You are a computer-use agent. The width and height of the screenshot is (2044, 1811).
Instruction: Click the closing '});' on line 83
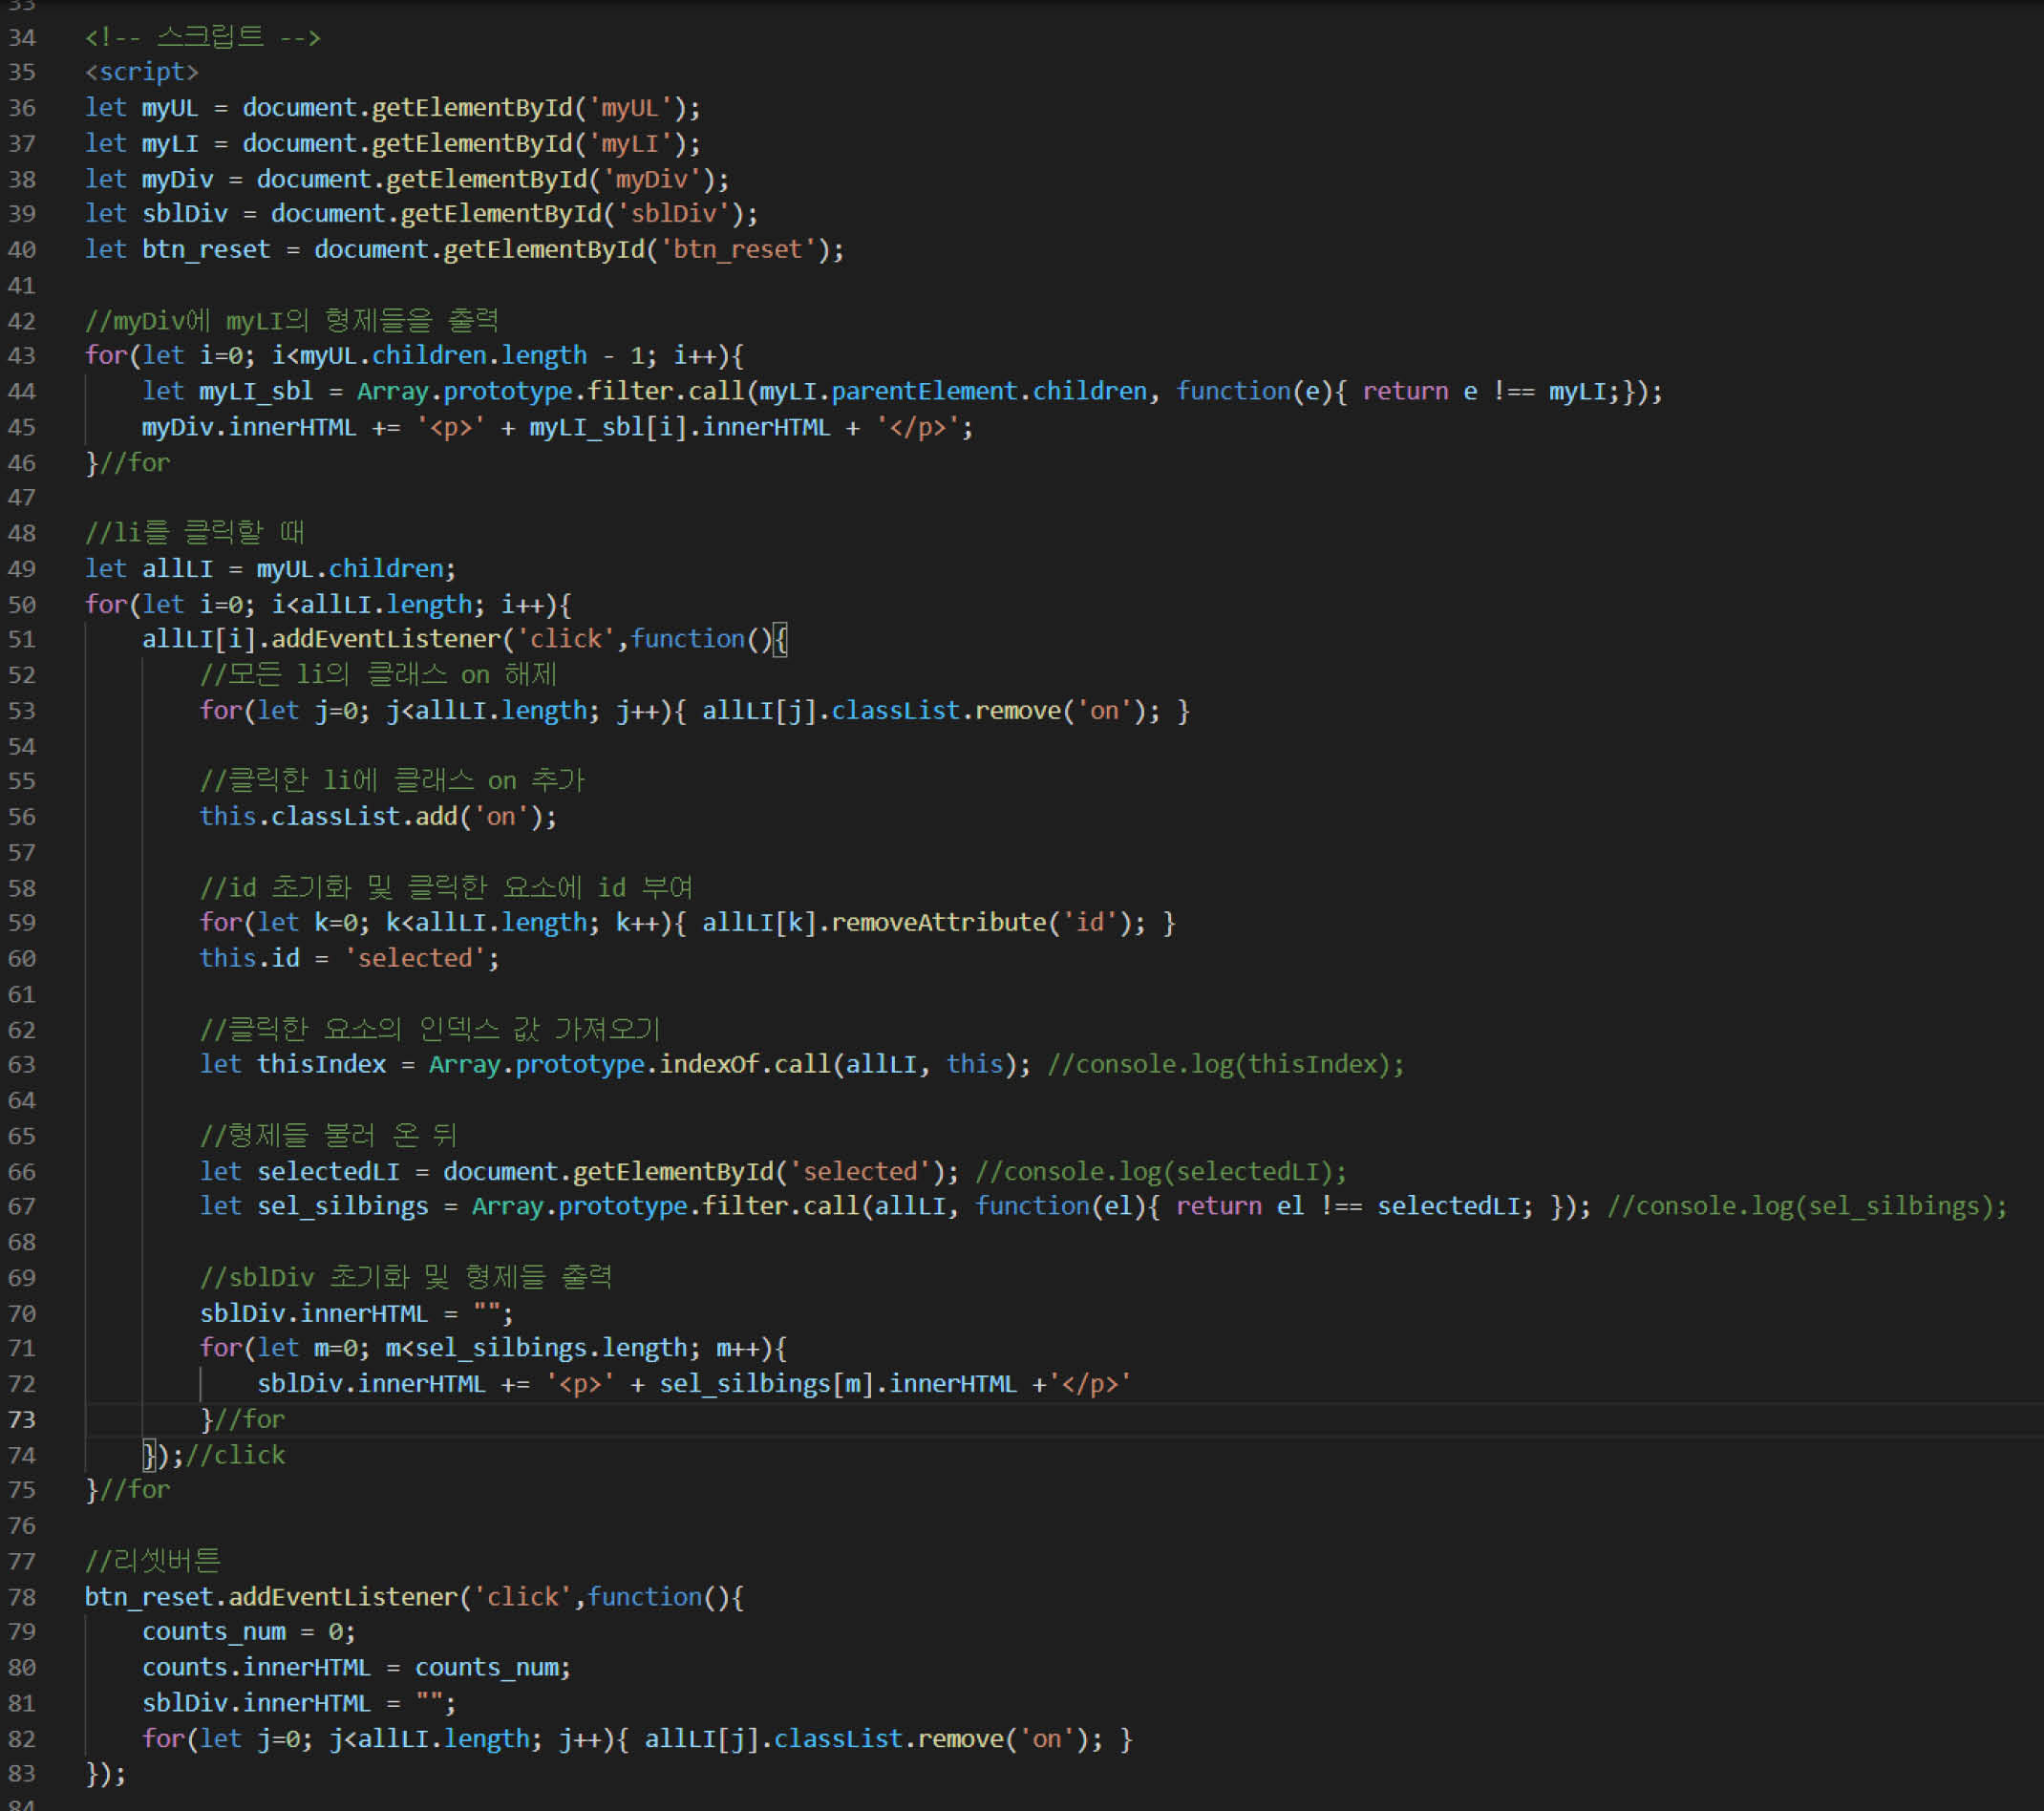106,1774
